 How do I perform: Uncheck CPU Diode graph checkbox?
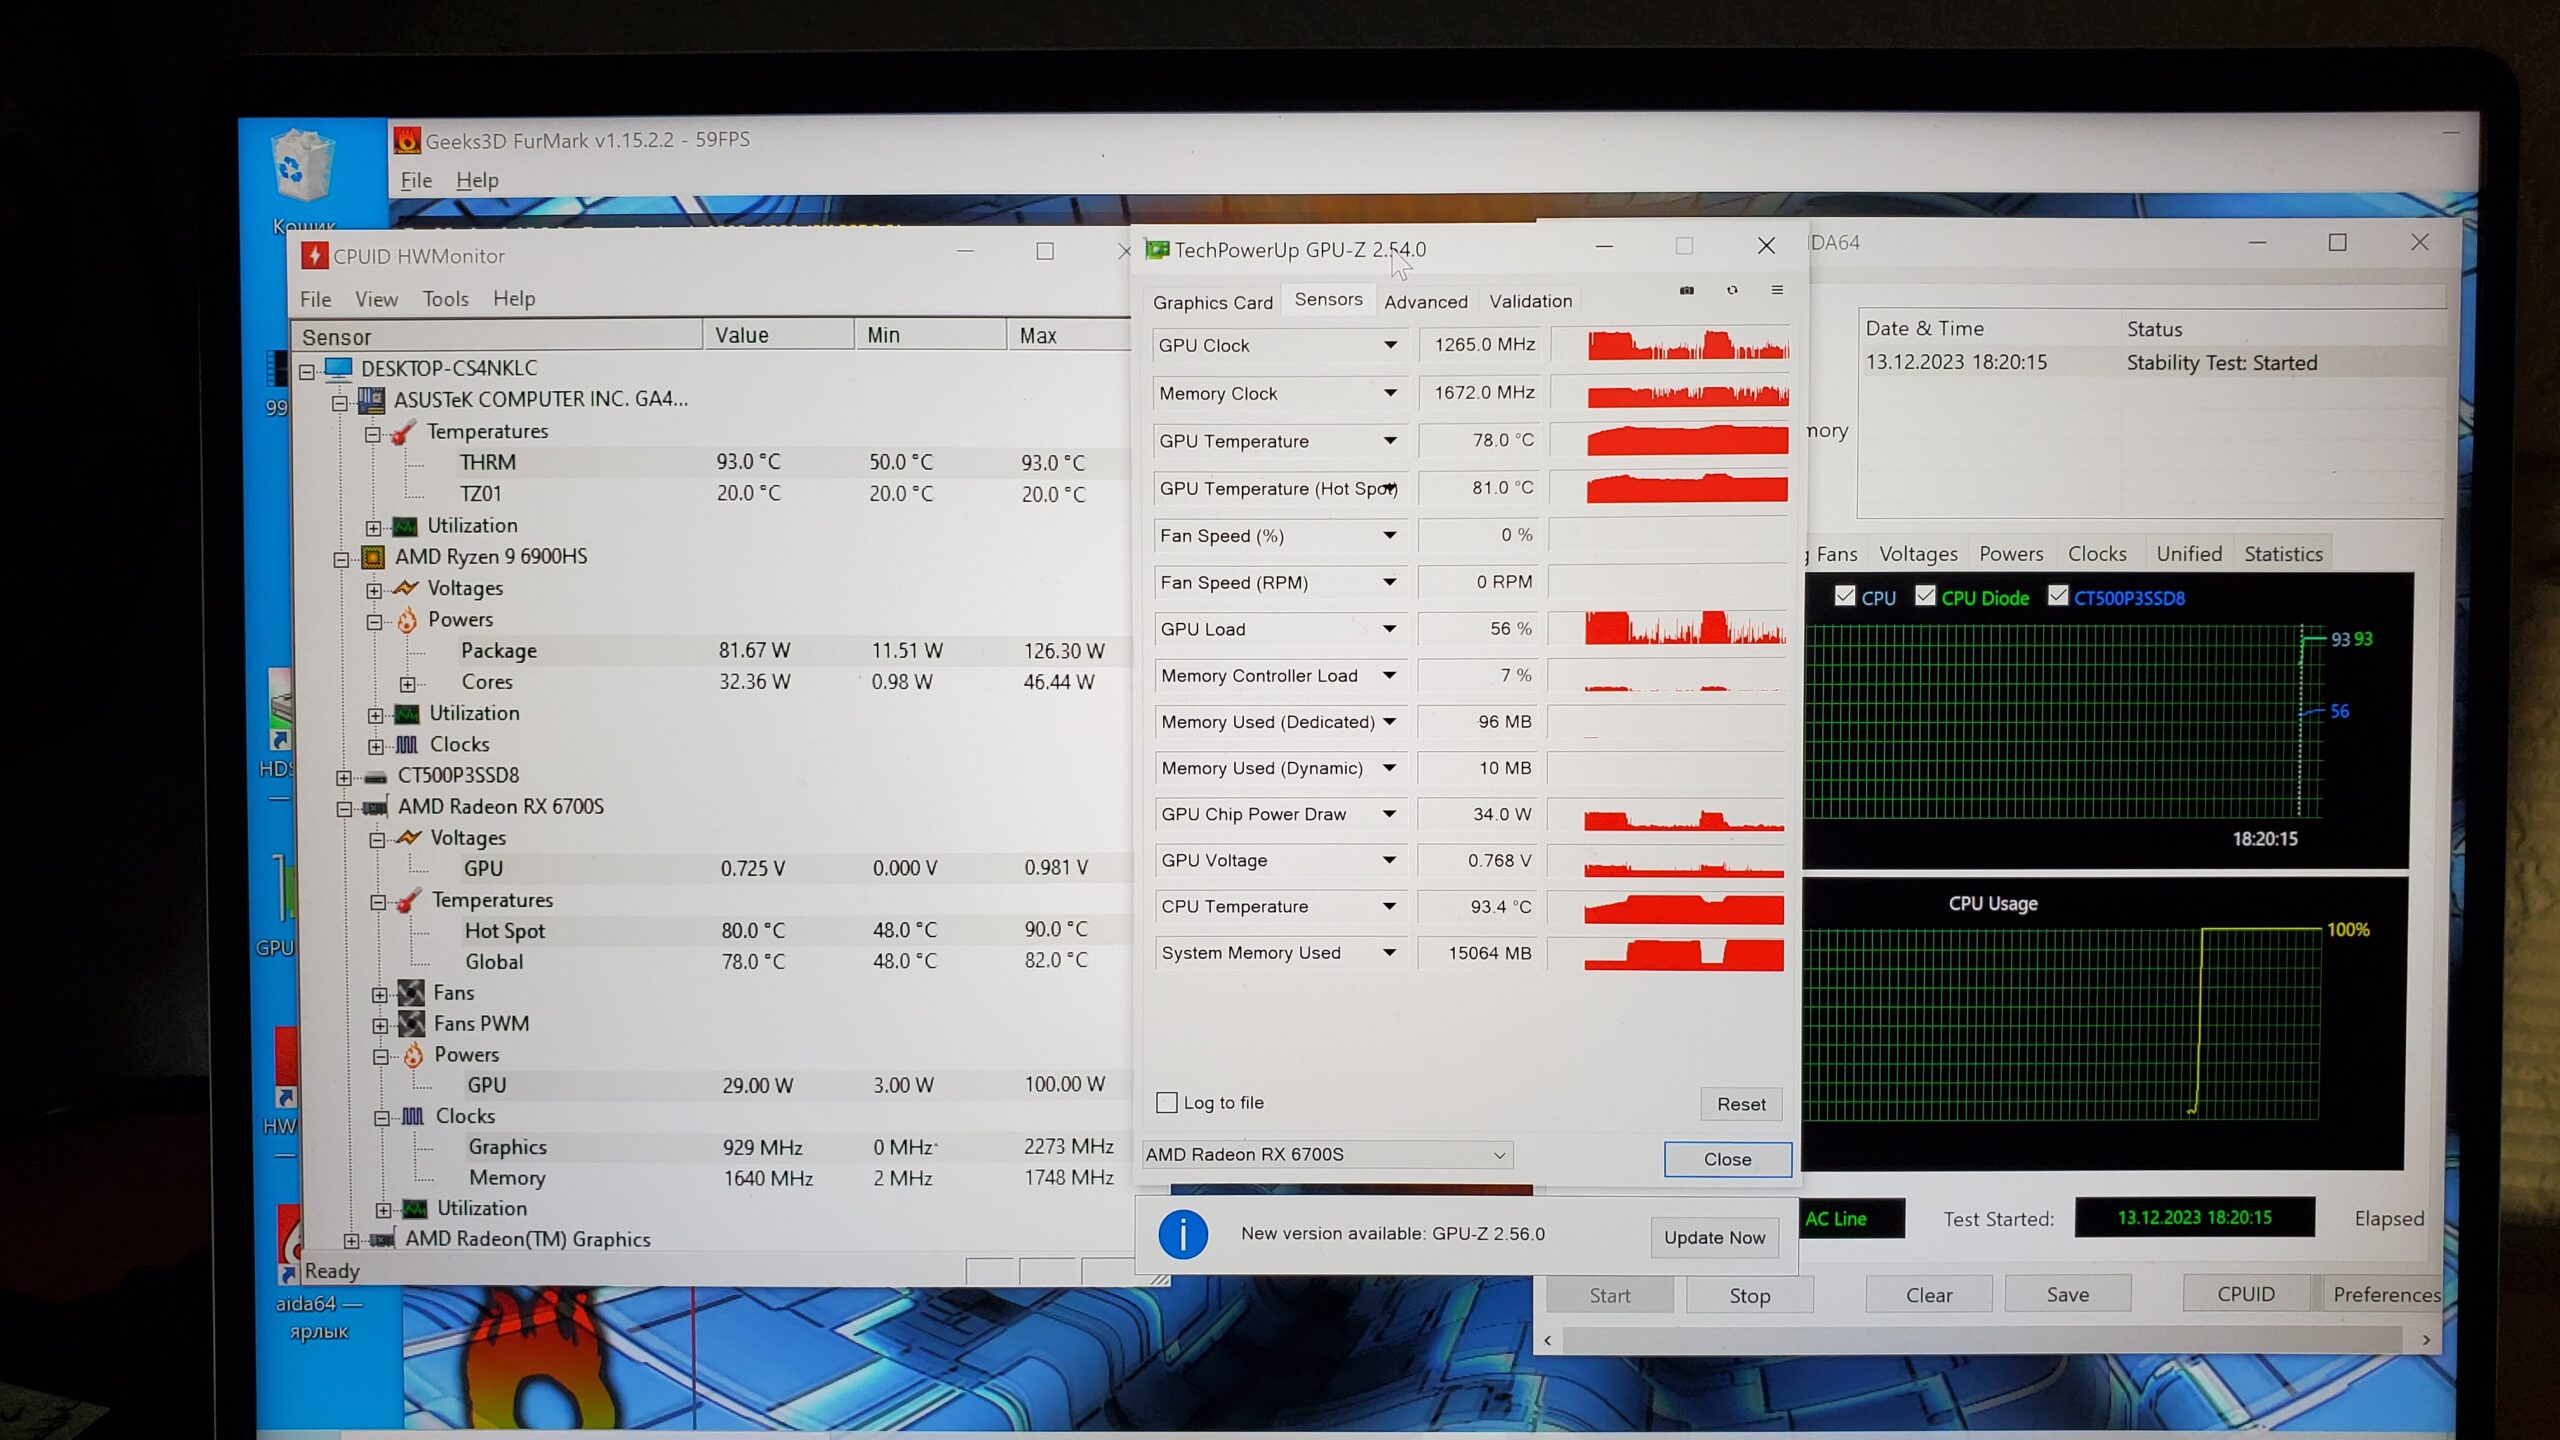[1925, 596]
